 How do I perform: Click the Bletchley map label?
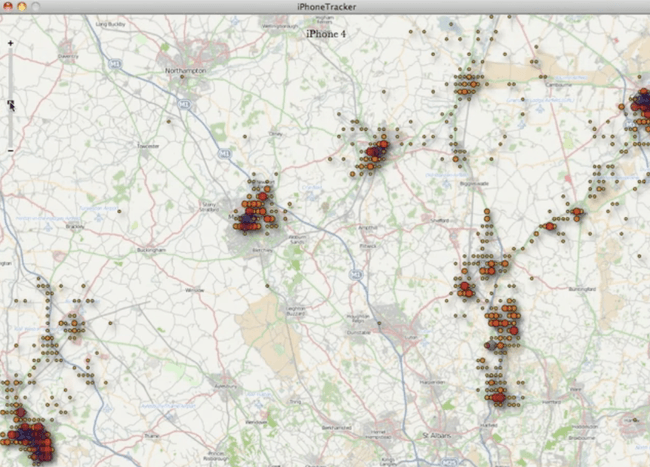pyautogui.click(x=263, y=250)
